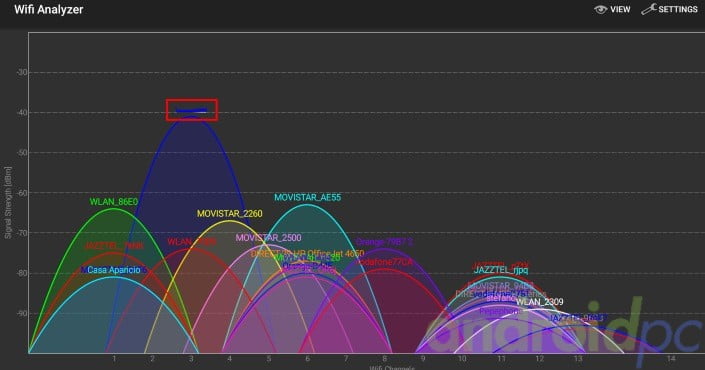Viewport: 705px width, 370px height.
Task: Click the -80 signal strength axis value
Action: click(22, 273)
